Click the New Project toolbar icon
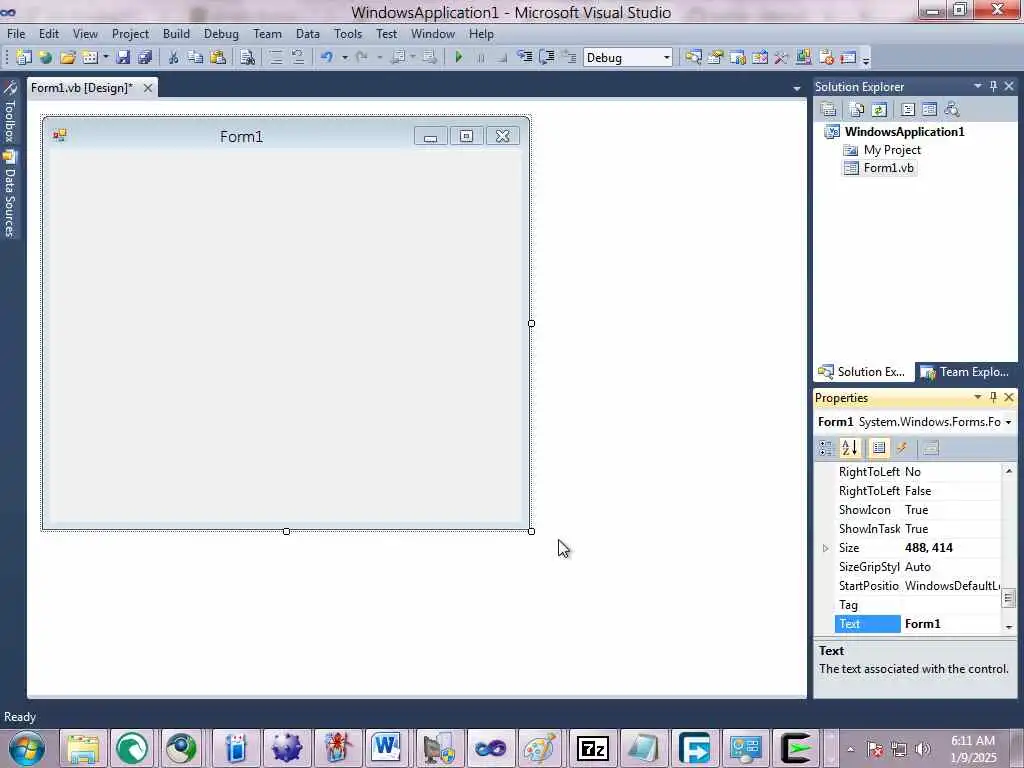This screenshot has height=768, width=1024. (24, 57)
